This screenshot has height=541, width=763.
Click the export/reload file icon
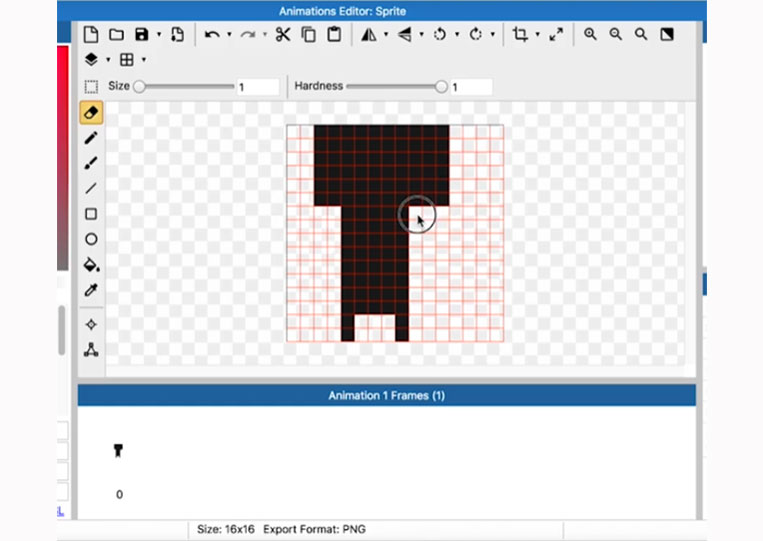click(x=177, y=35)
